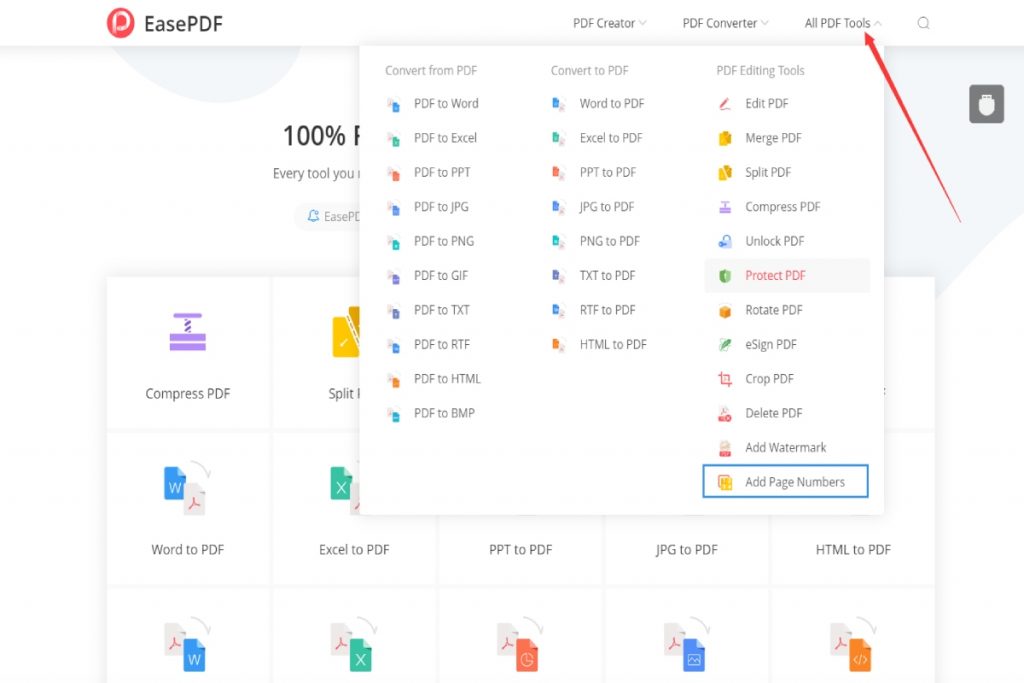The image size is (1024, 683).
Task: Select PDF to PPT menu entry
Action: (442, 172)
